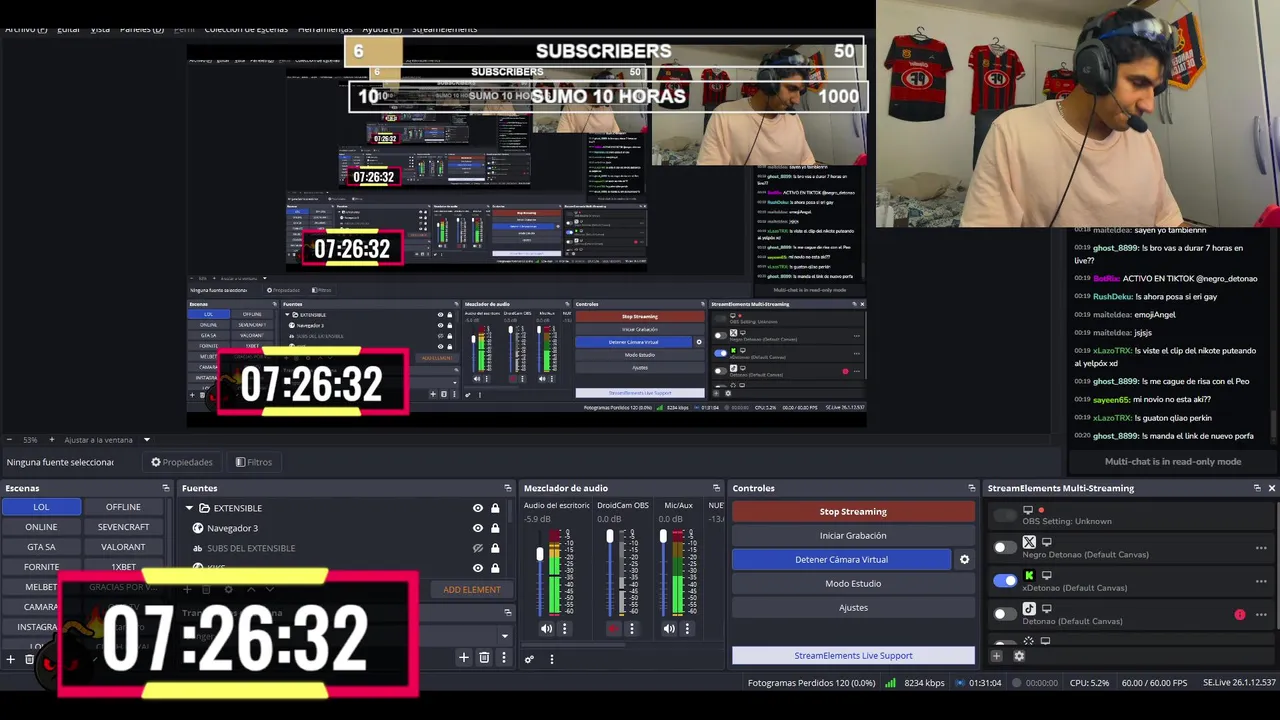Disable xDetonao Kick stream toggle
This screenshot has width=1280, height=720.
1004,580
